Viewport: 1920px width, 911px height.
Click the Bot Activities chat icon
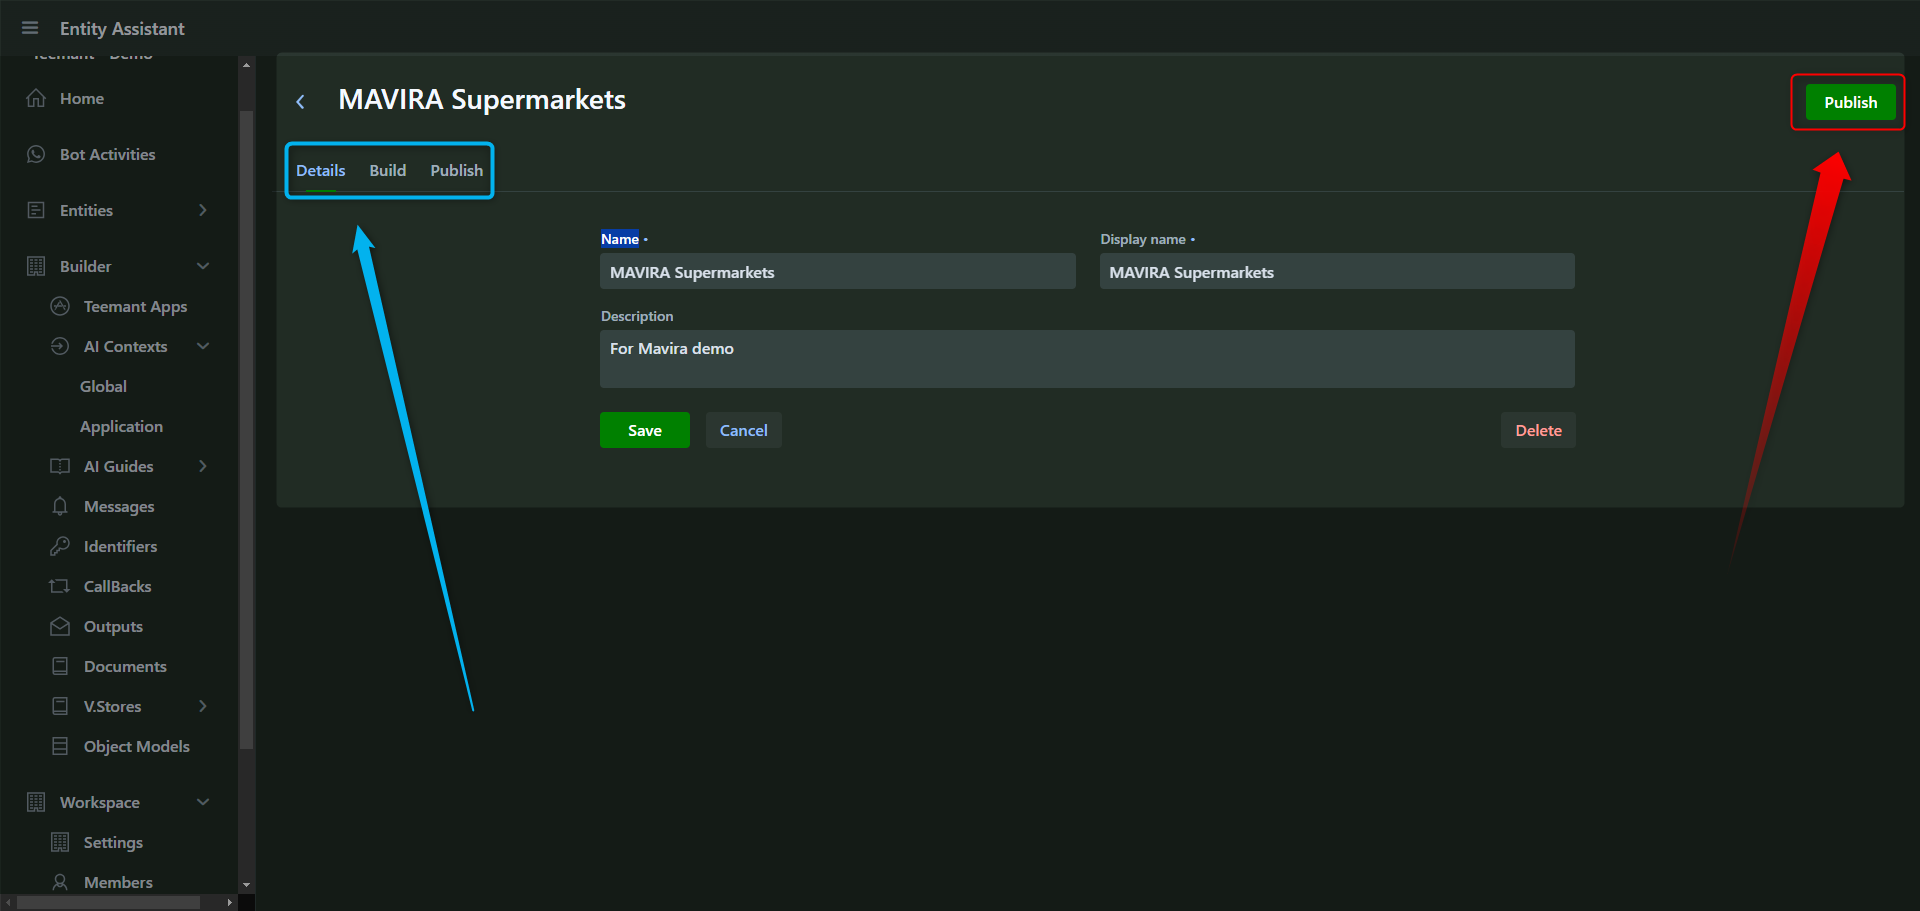coord(36,154)
